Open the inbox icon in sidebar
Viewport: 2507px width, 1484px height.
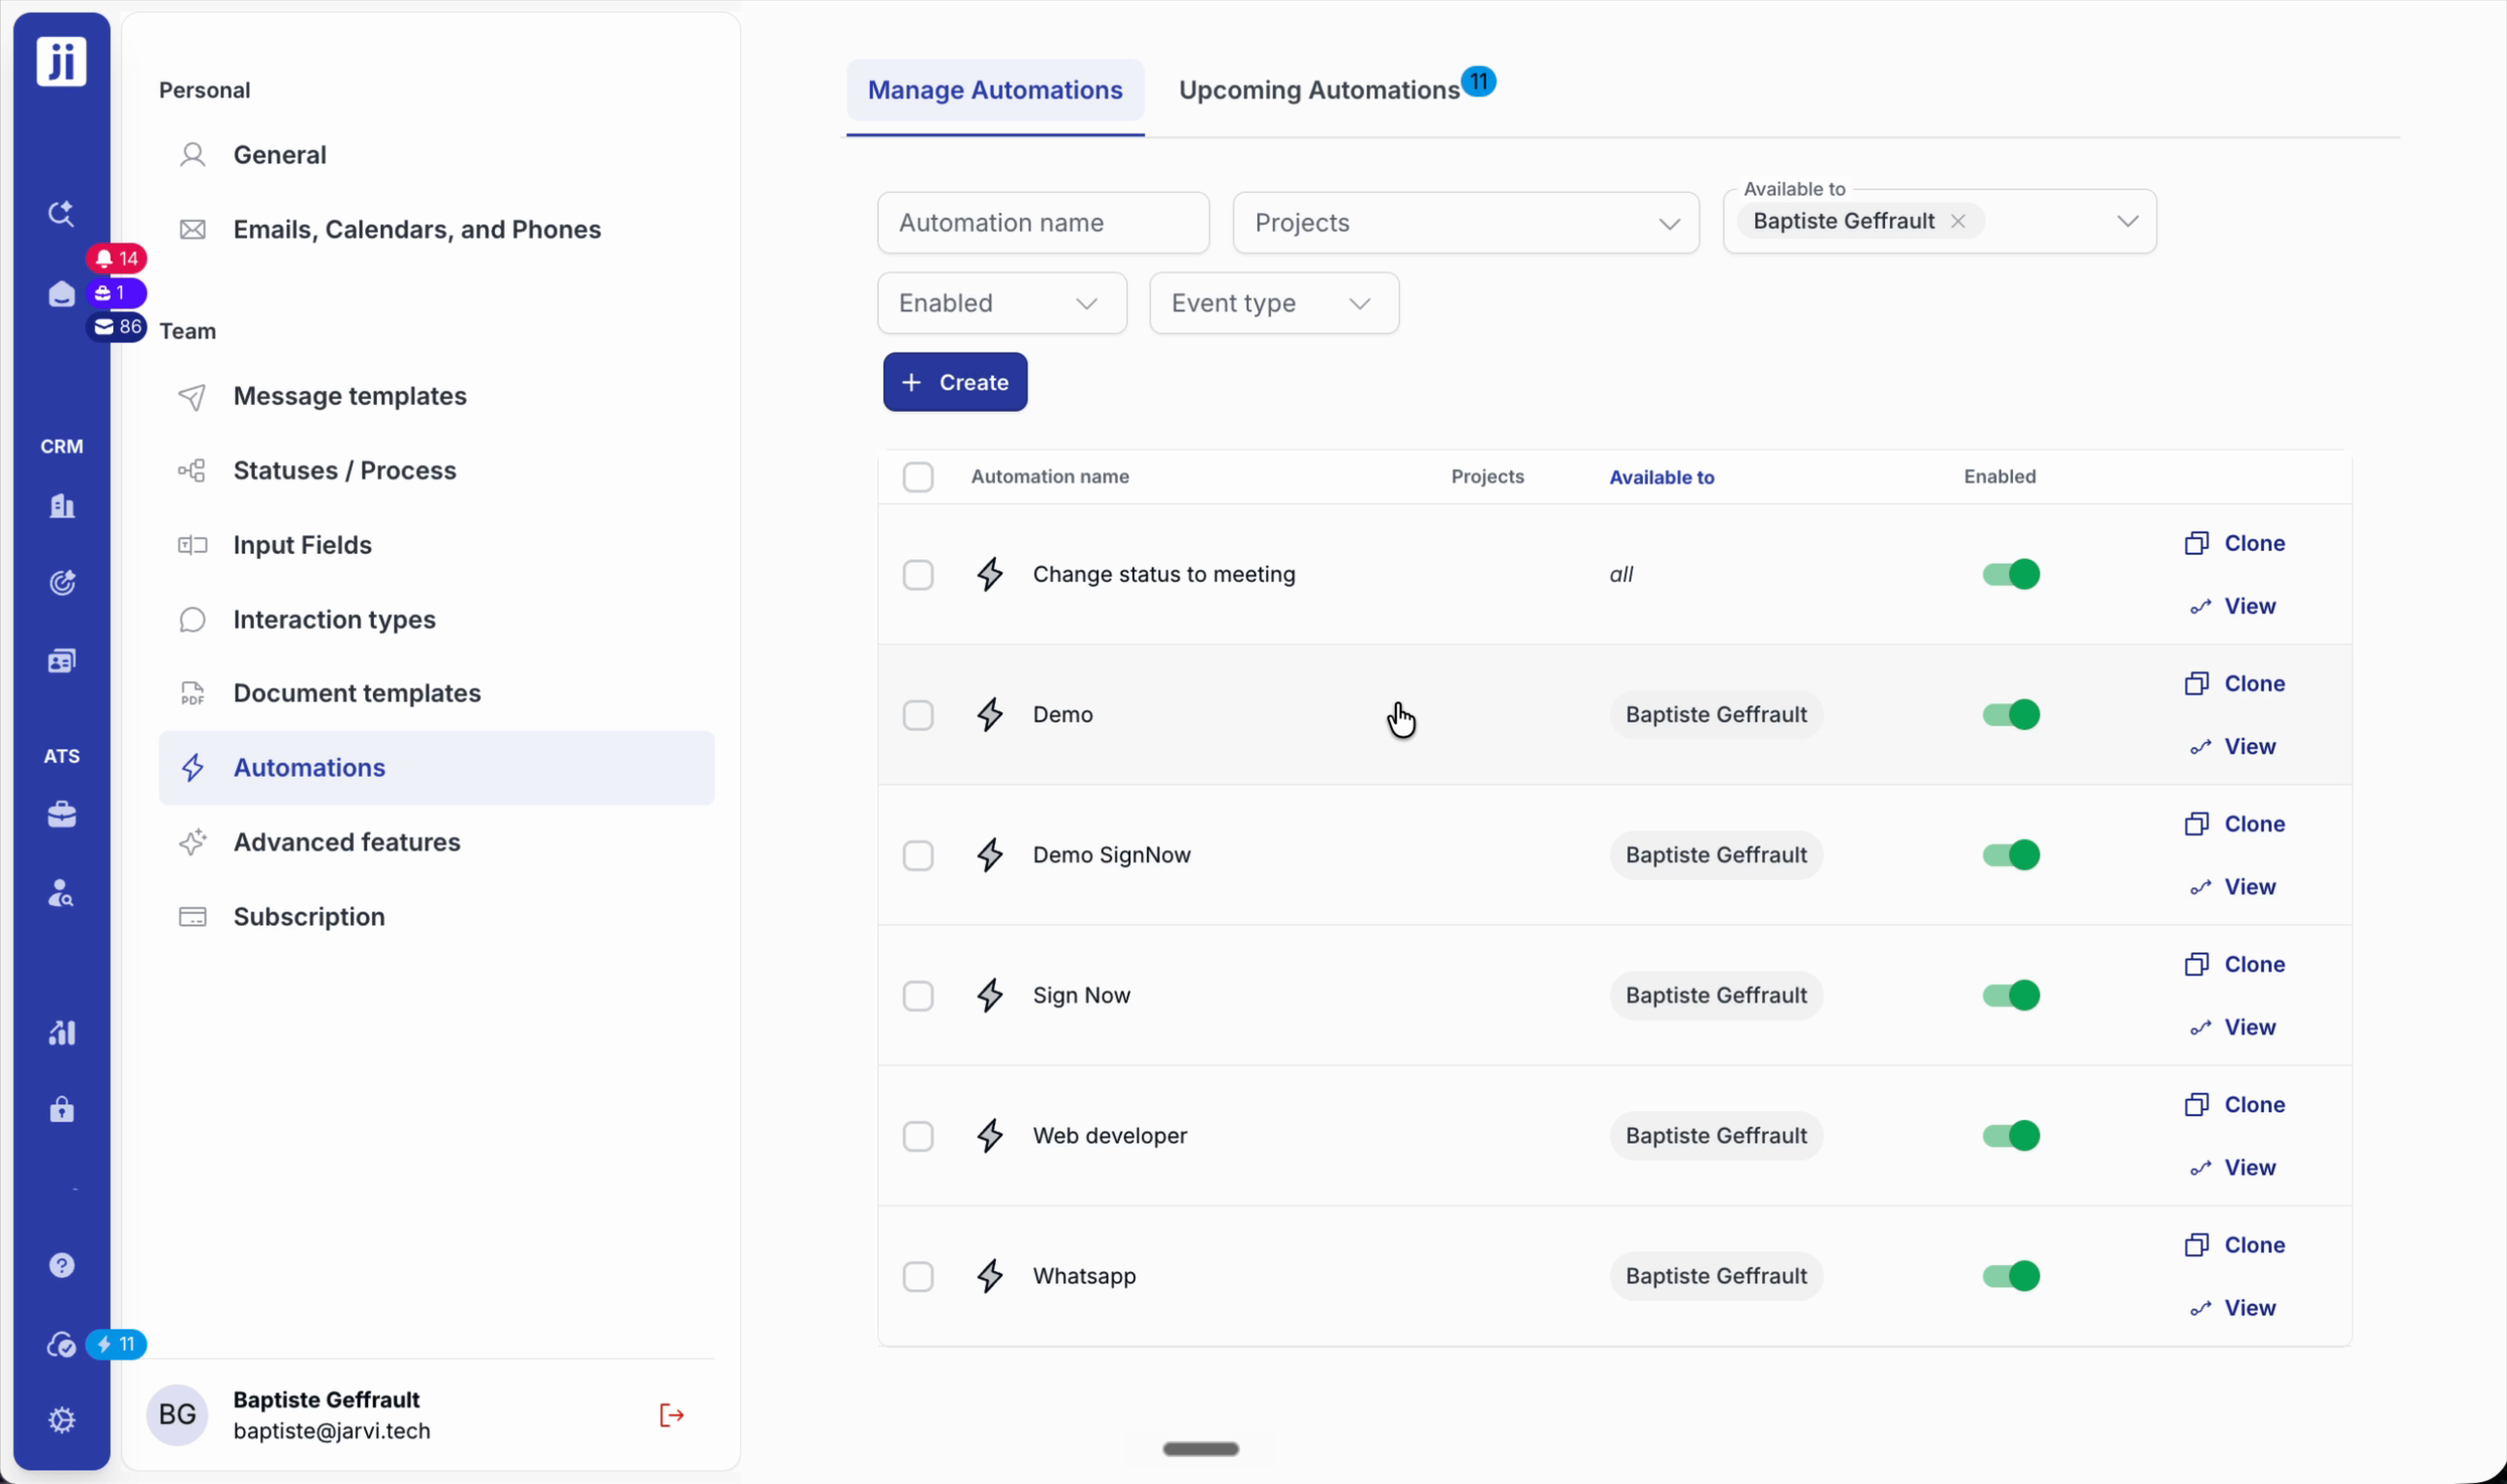click(62, 294)
